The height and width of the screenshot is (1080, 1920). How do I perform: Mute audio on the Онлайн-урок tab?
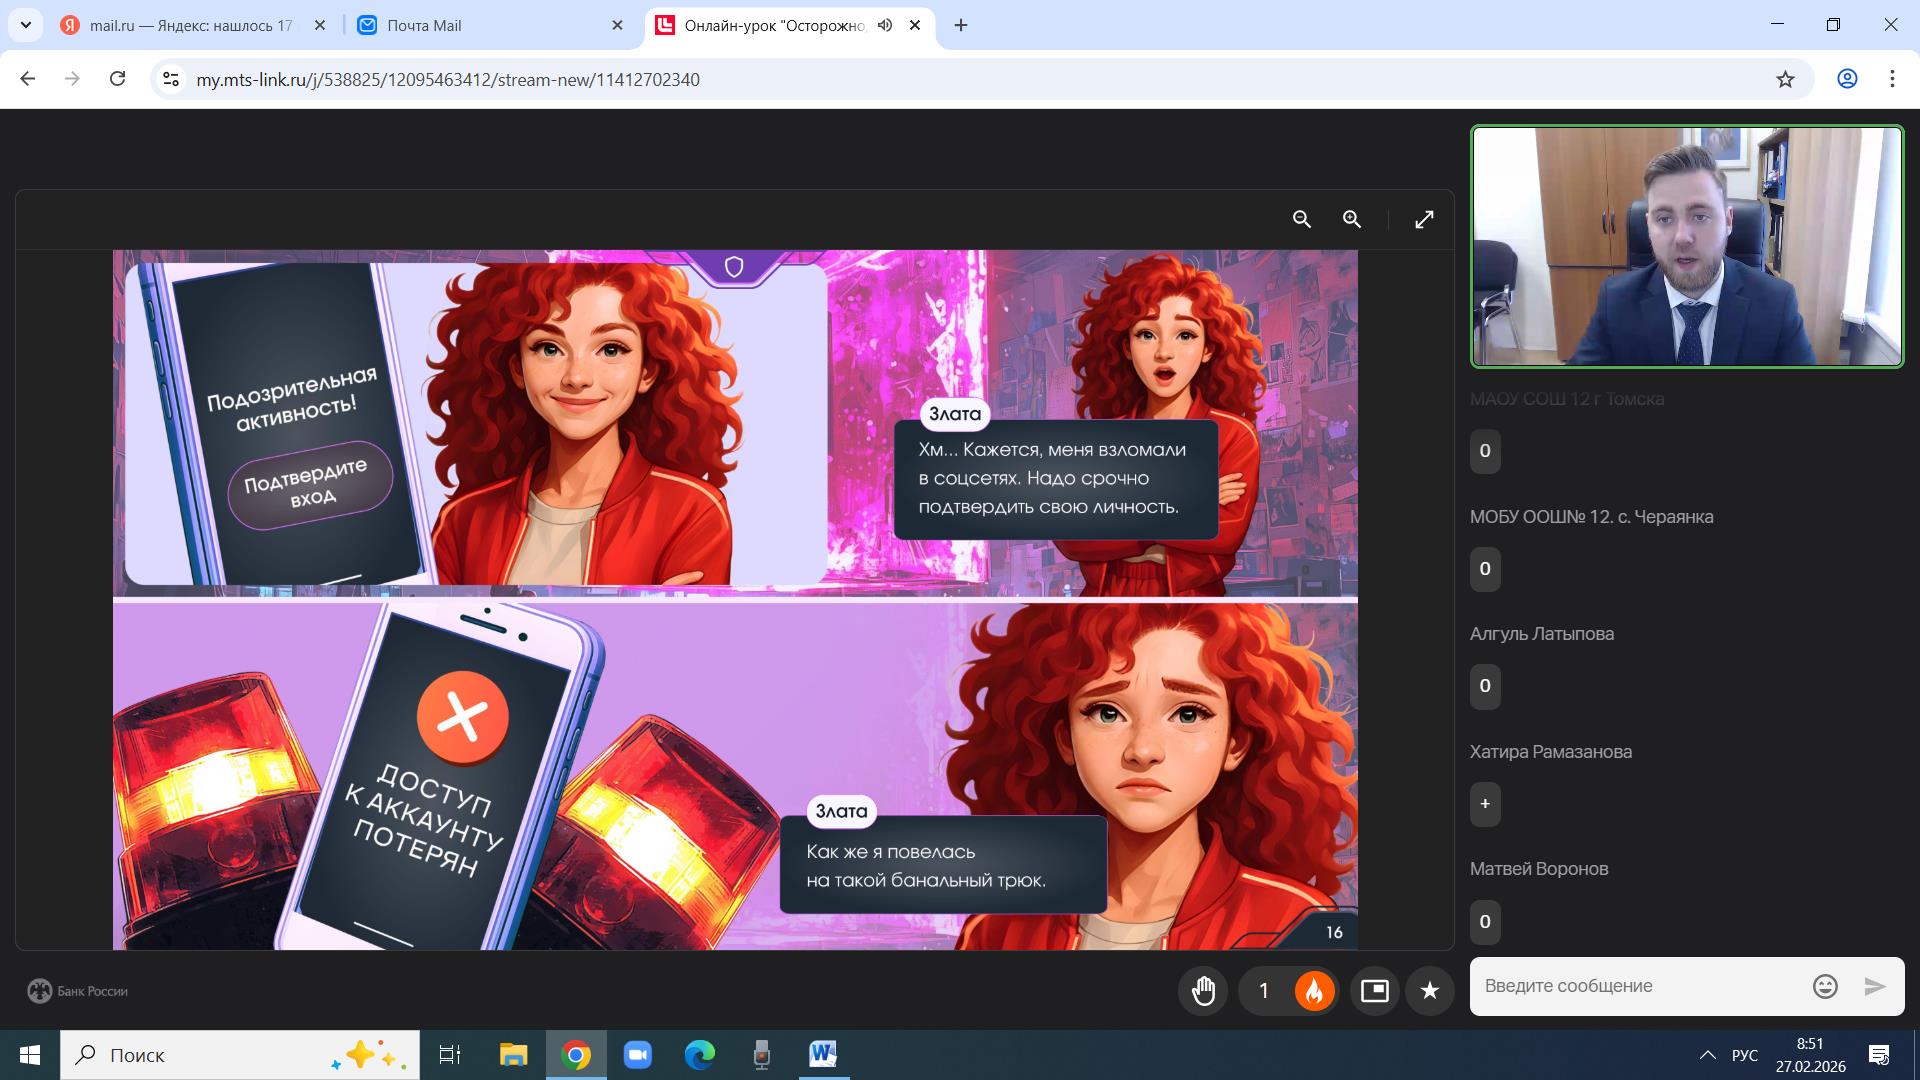tap(885, 25)
